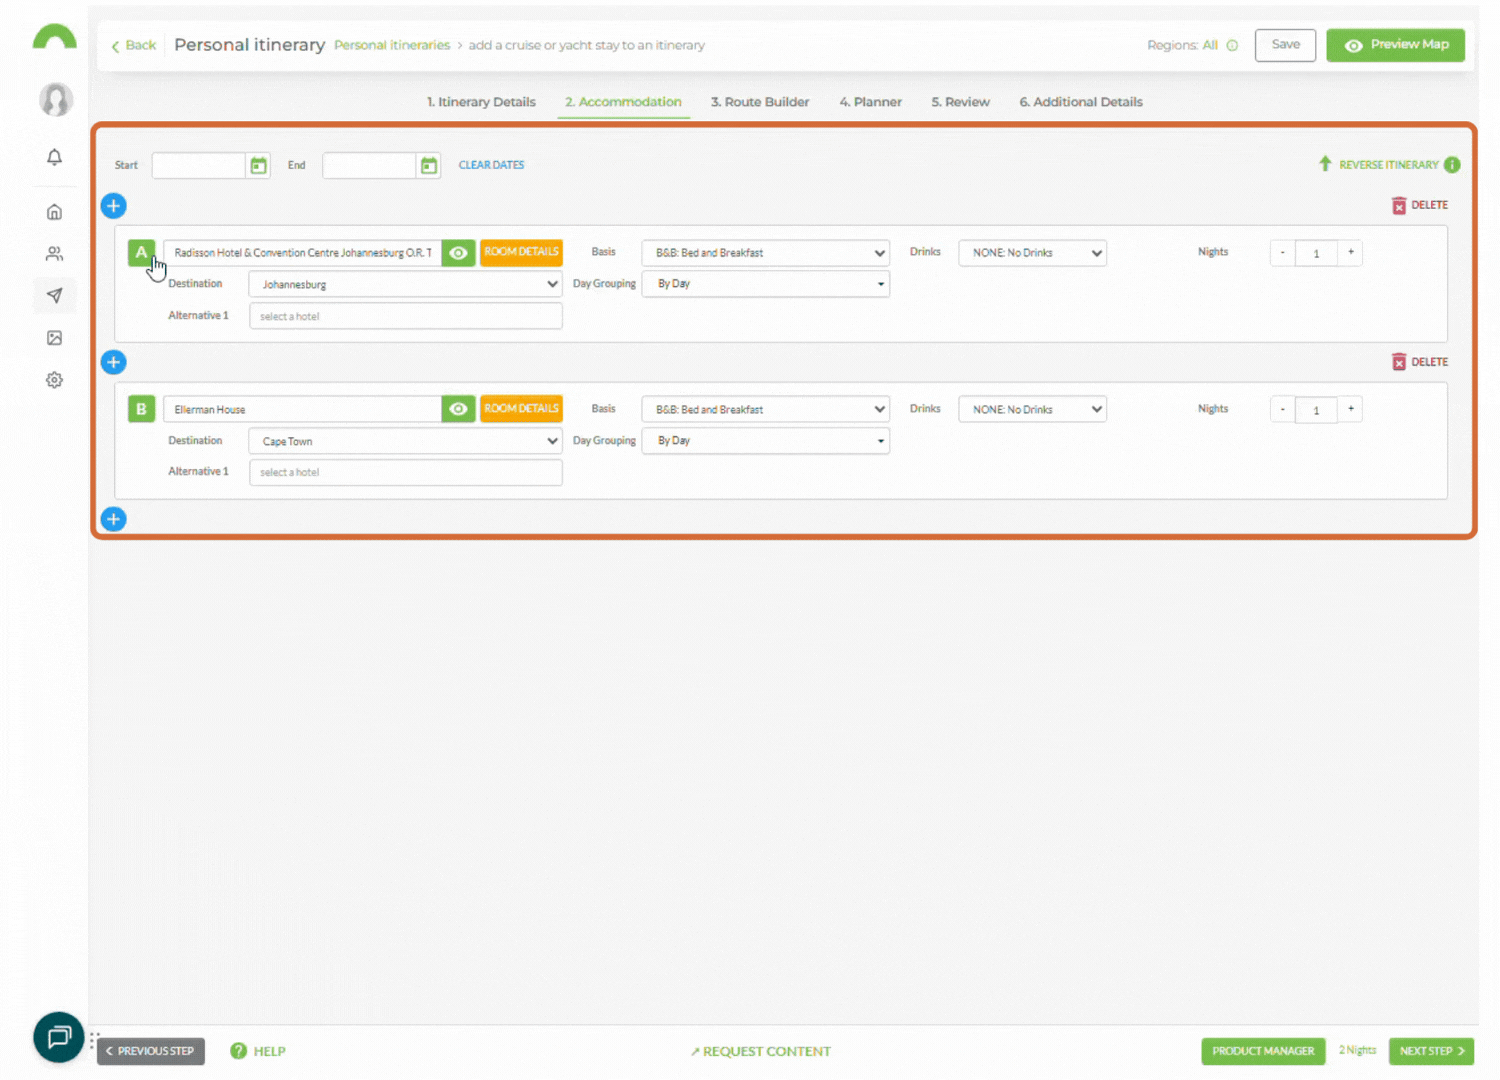Click Alternative 1 field under Johannesburg
The height and width of the screenshot is (1080, 1500).
coord(406,316)
